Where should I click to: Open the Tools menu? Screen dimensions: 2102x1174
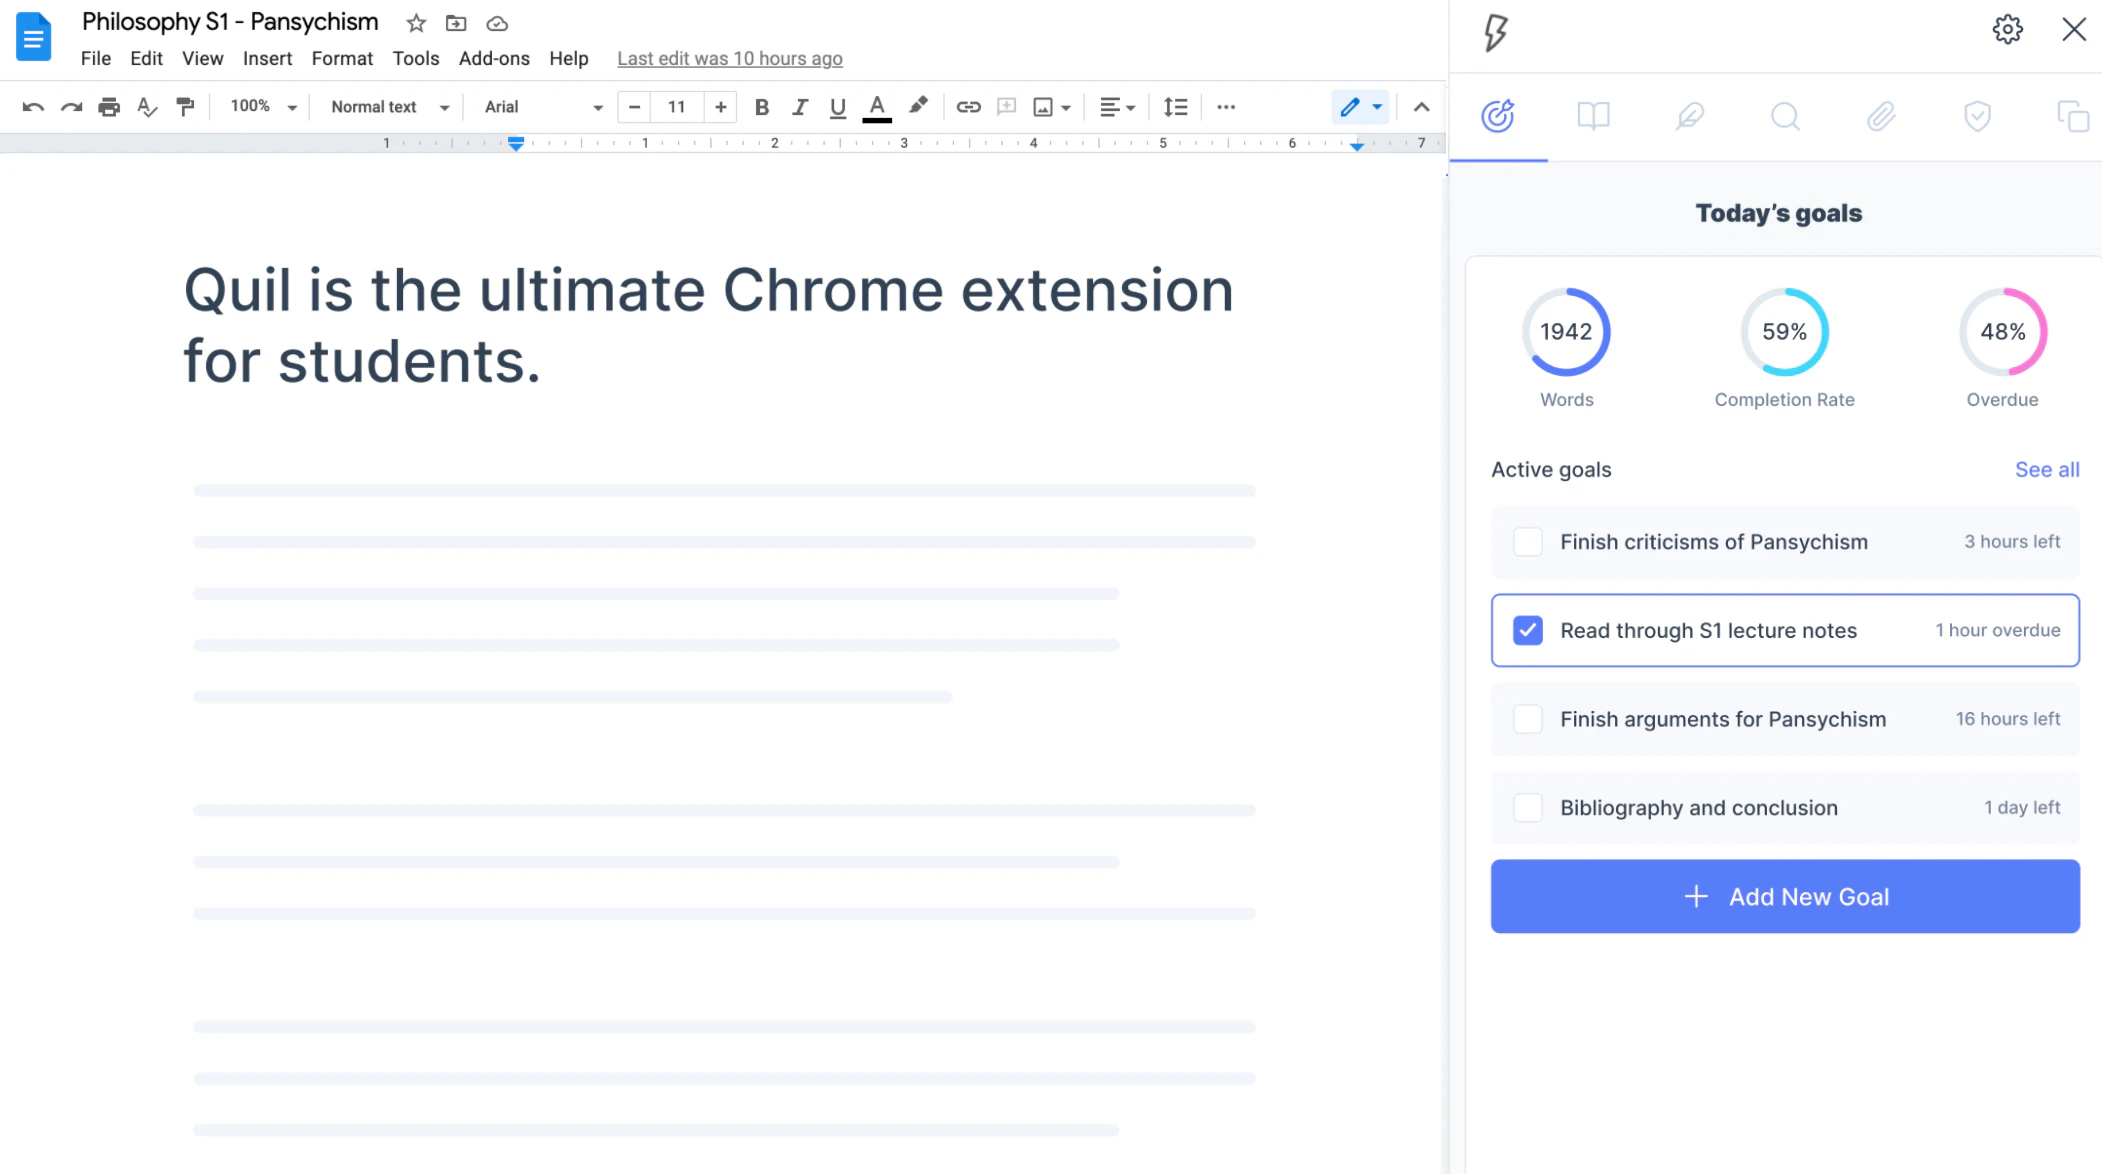415,58
